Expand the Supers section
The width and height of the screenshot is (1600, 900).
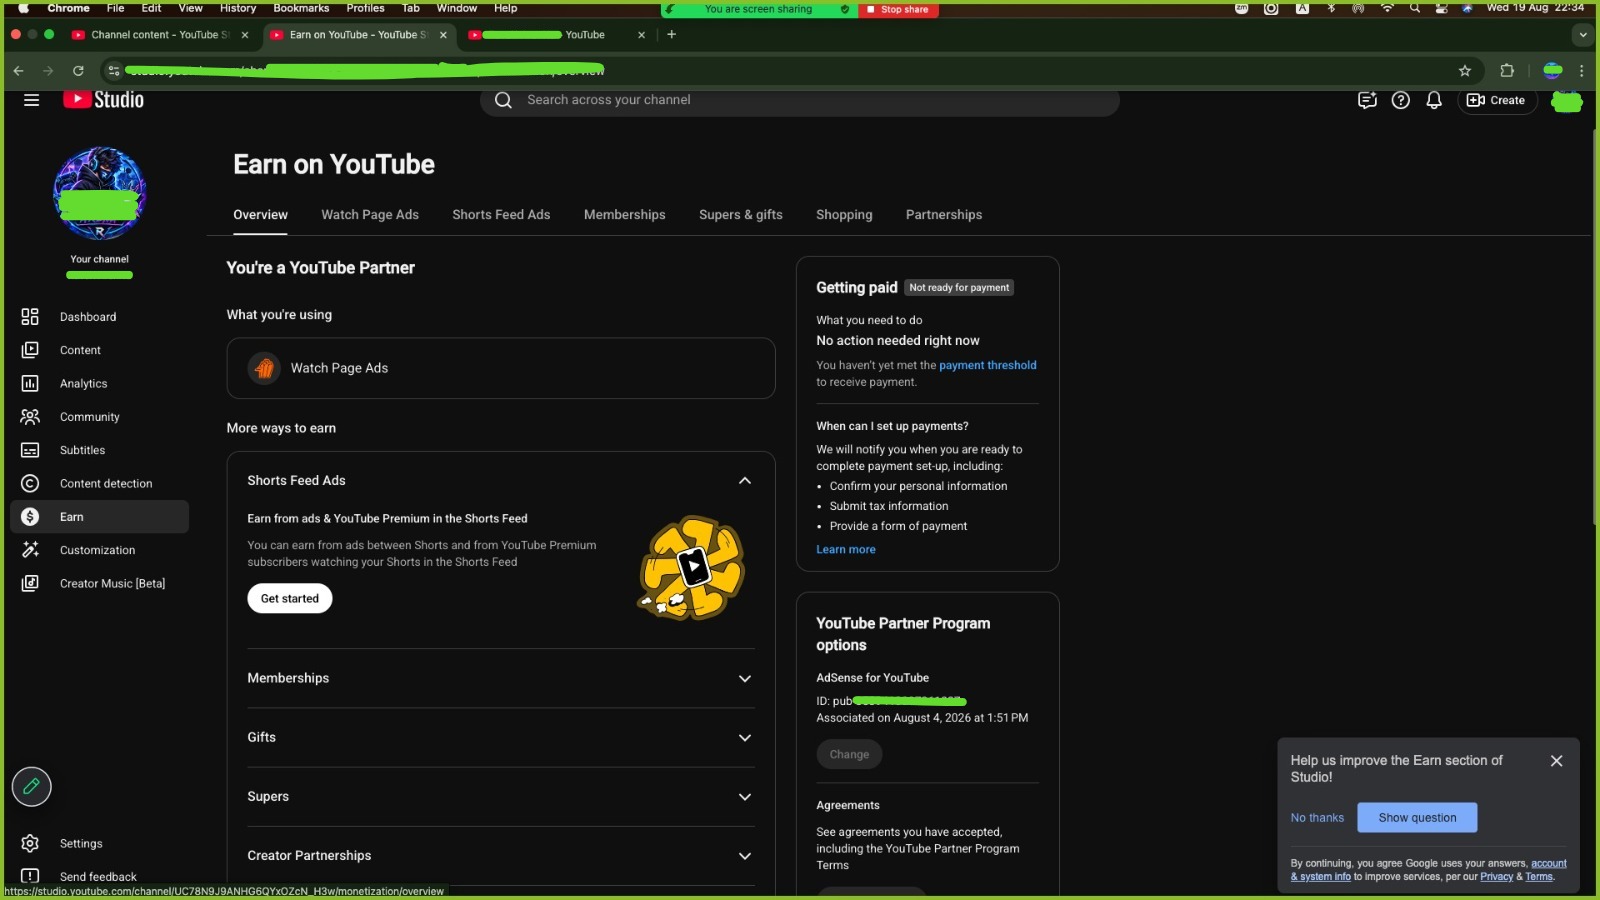coord(745,797)
